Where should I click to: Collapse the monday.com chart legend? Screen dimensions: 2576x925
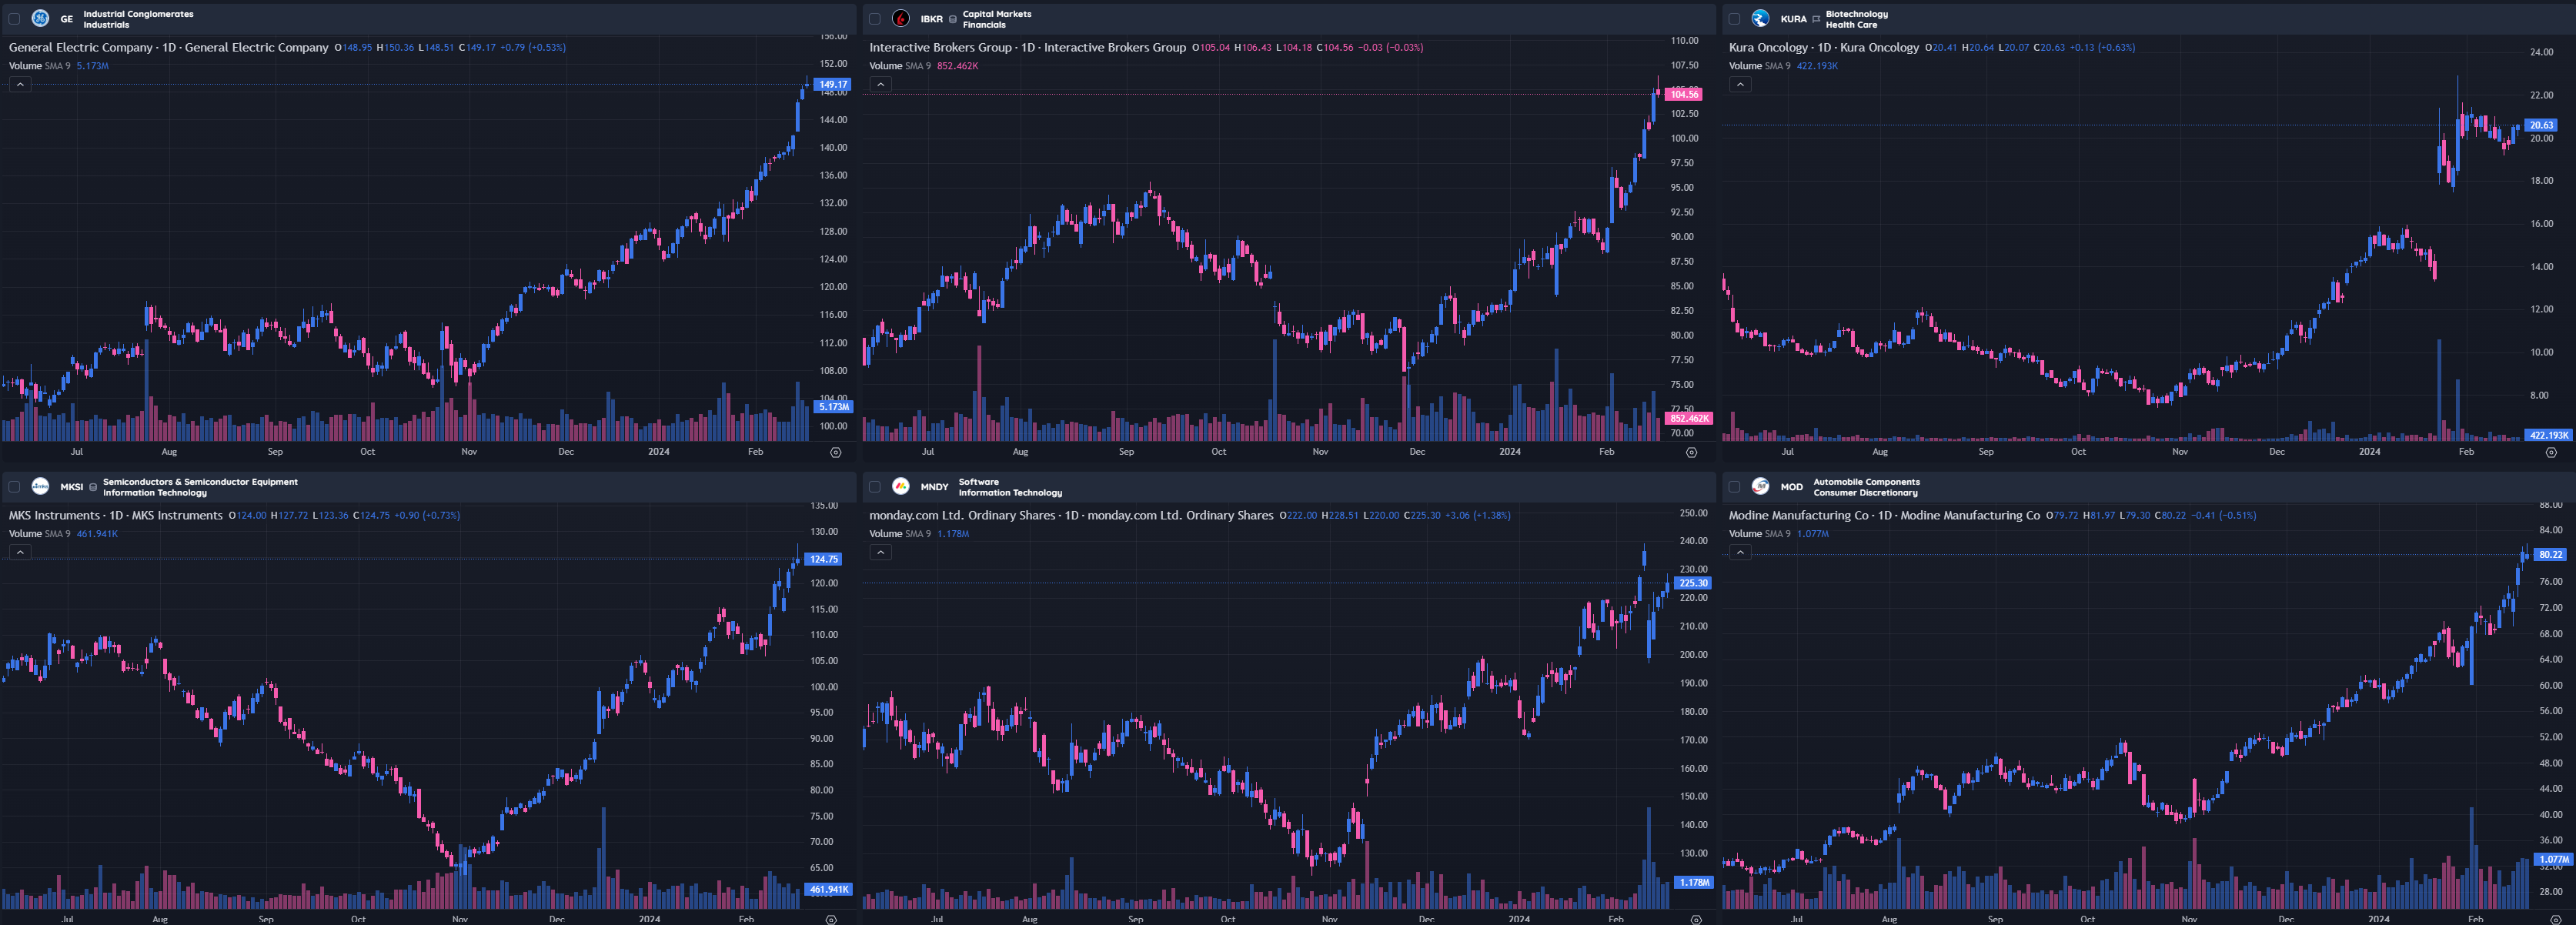pyautogui.click(x=880, y=553)
